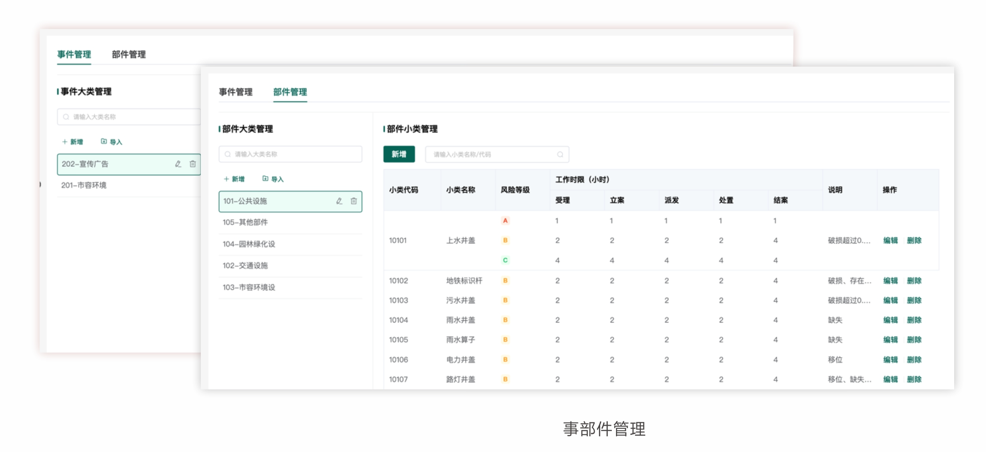The image size is (986, 452).
Task: Select 101-公共设施 category
Action: coord(291,201)
